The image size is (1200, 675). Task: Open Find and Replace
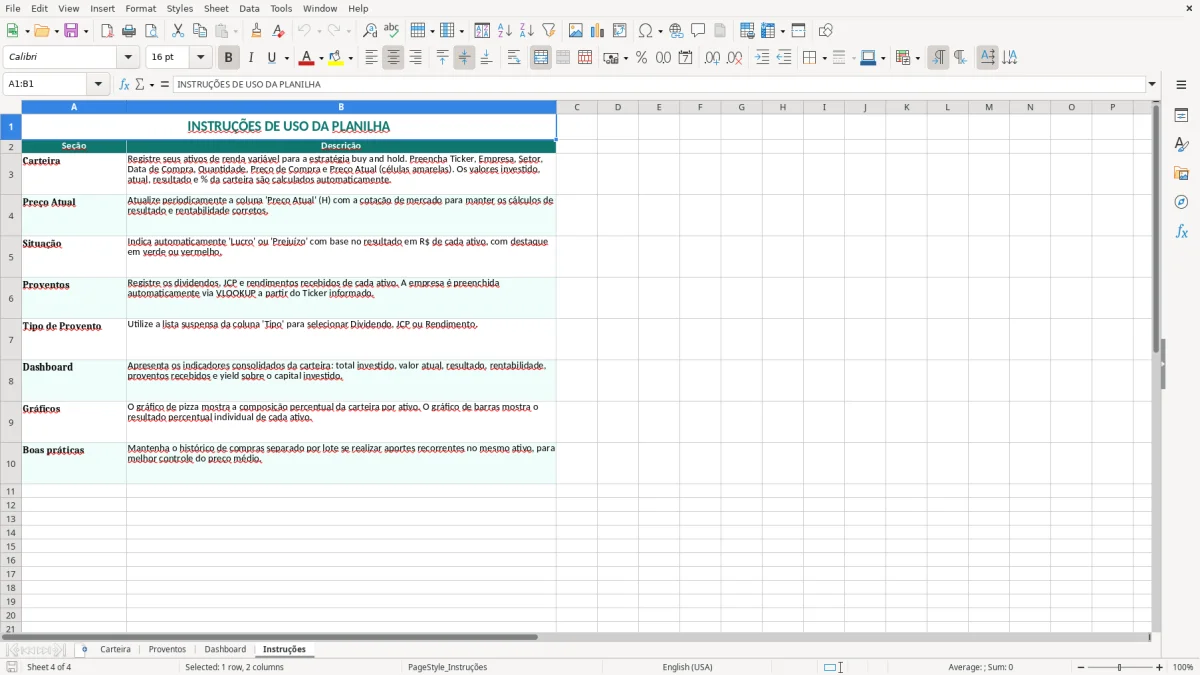click(x=370, y=31)
